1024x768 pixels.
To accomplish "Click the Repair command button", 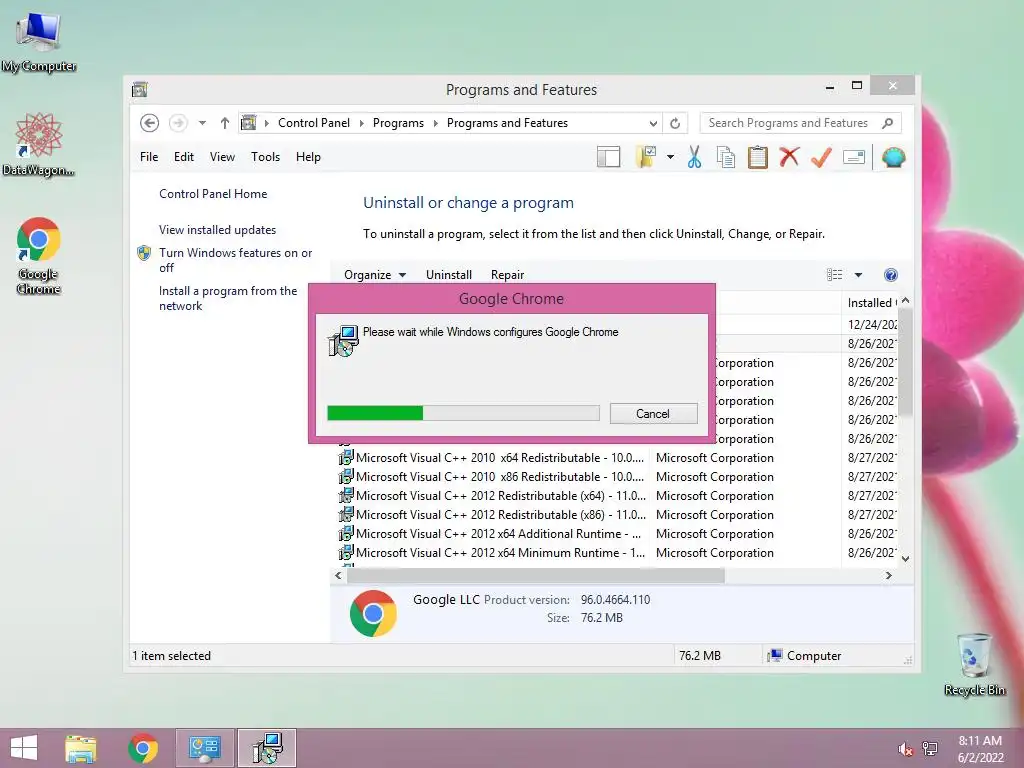I will (x=507, y=275).
